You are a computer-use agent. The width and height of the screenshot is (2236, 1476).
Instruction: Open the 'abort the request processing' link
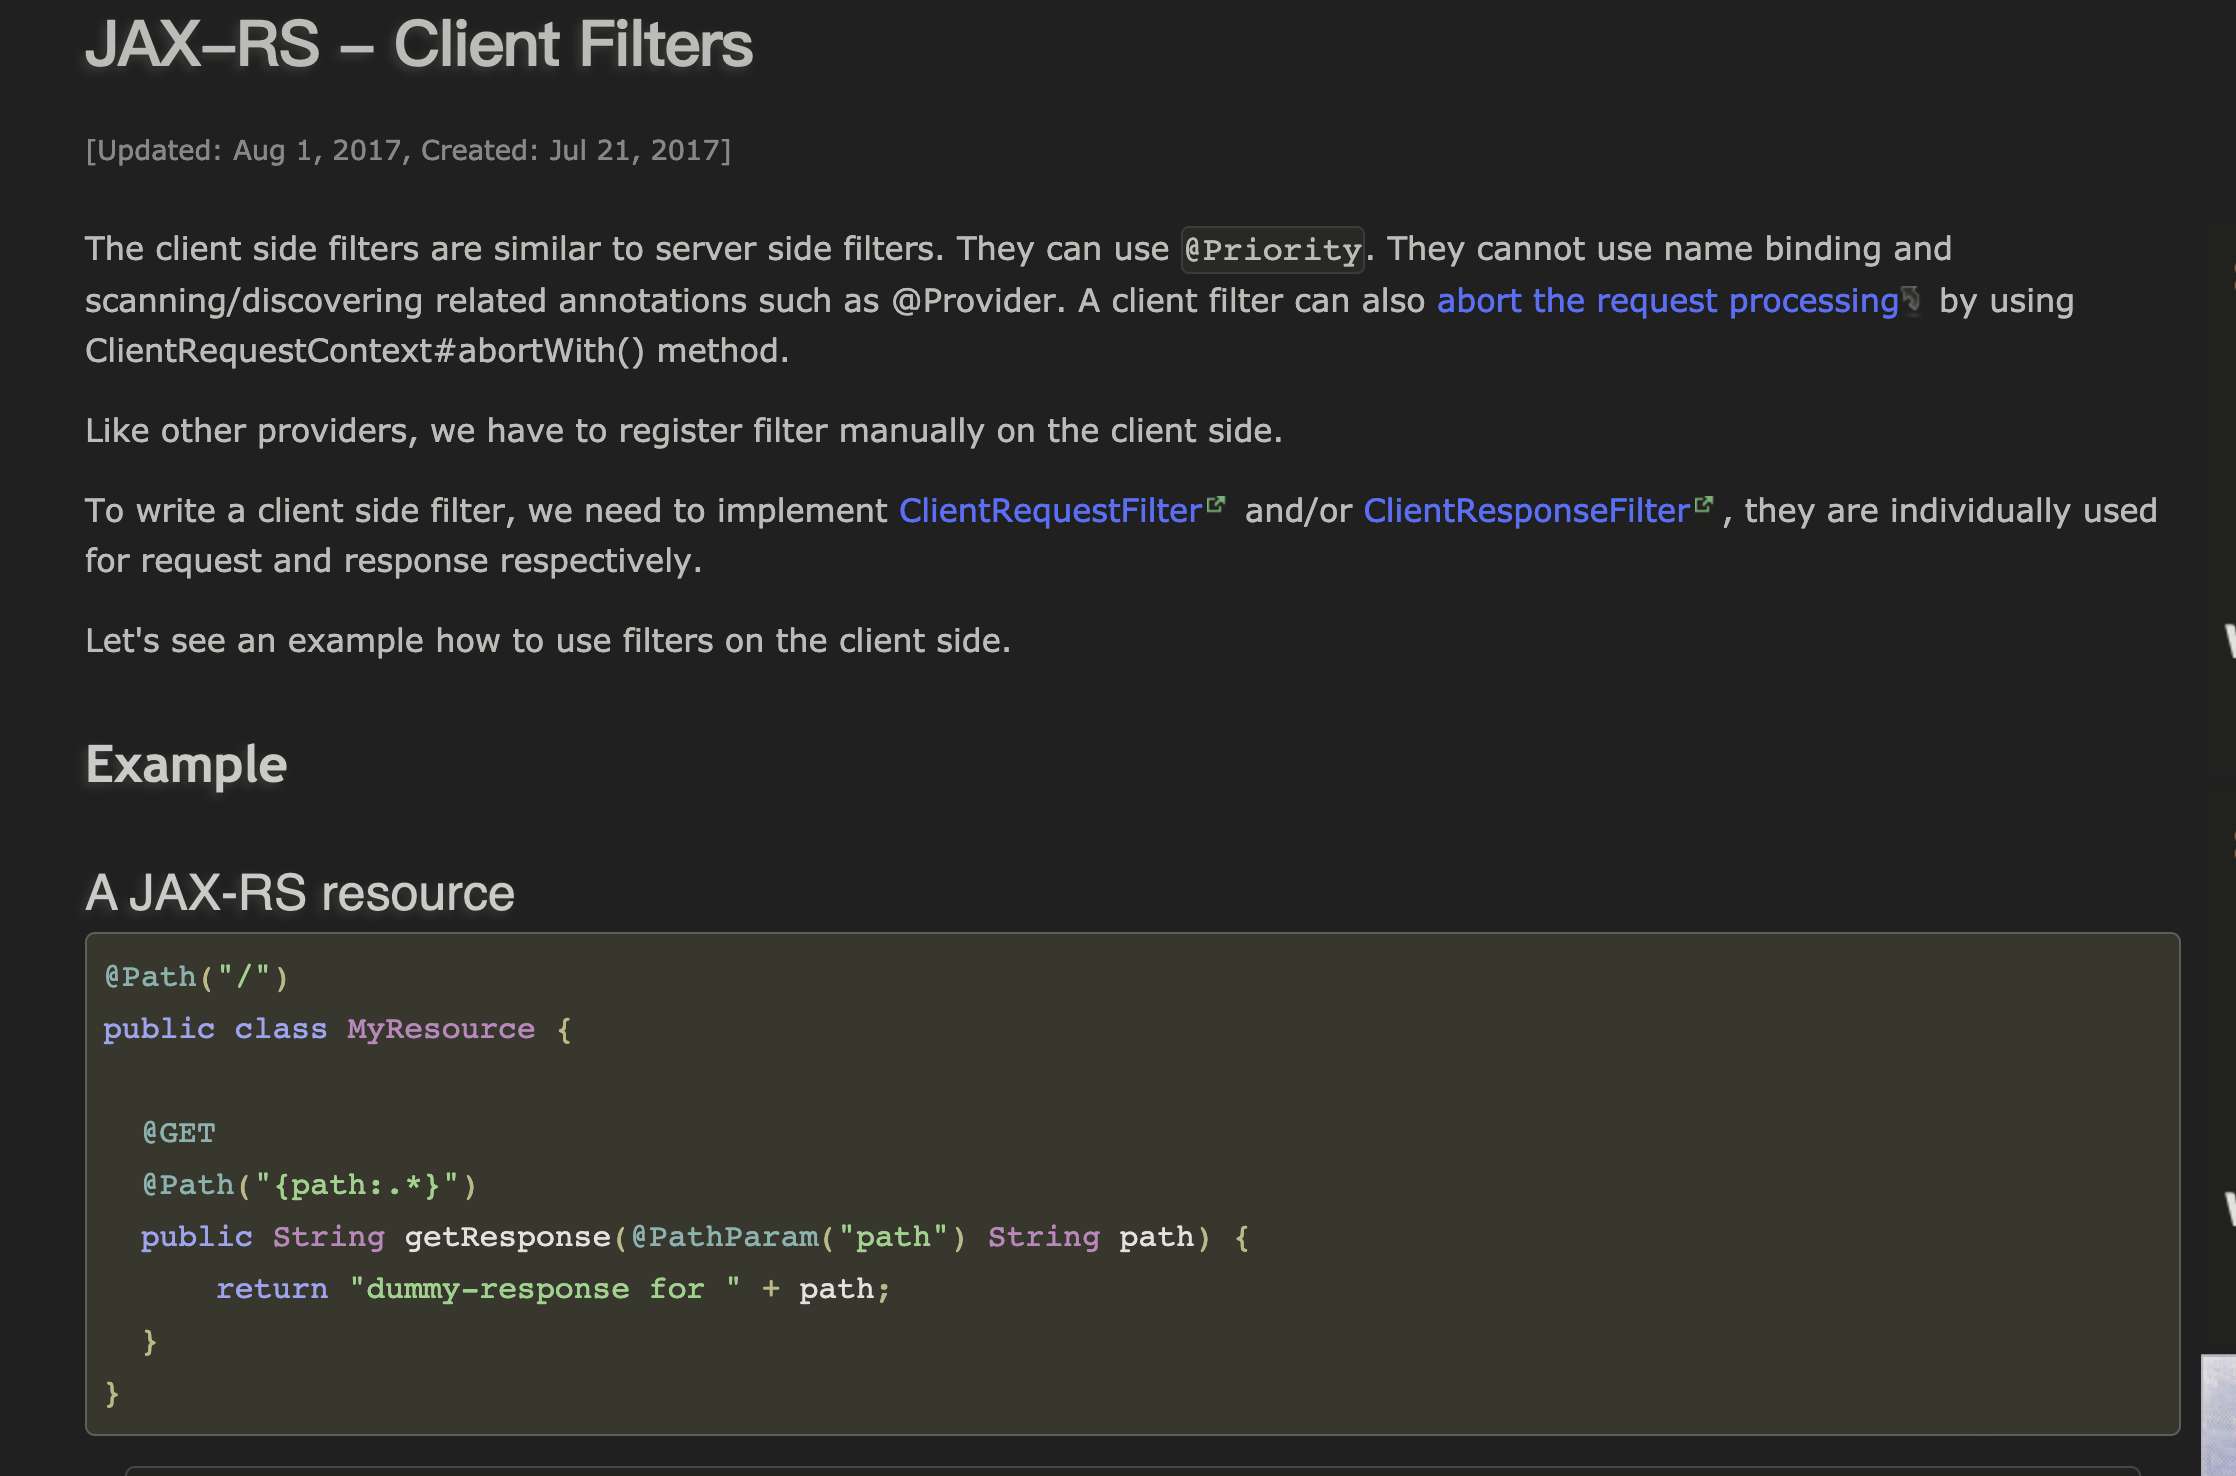(1667, 301)
